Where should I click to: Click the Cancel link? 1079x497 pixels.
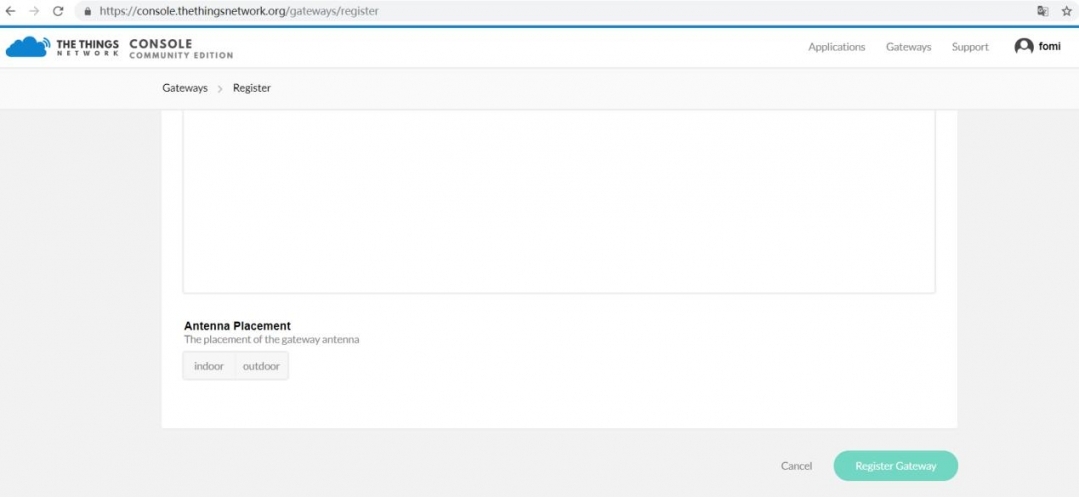(x=796, y=466)
